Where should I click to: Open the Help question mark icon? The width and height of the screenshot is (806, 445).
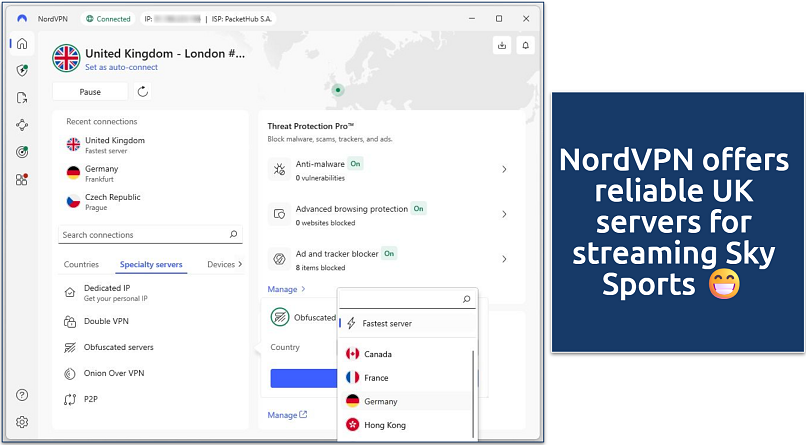(x=22, y=395)
